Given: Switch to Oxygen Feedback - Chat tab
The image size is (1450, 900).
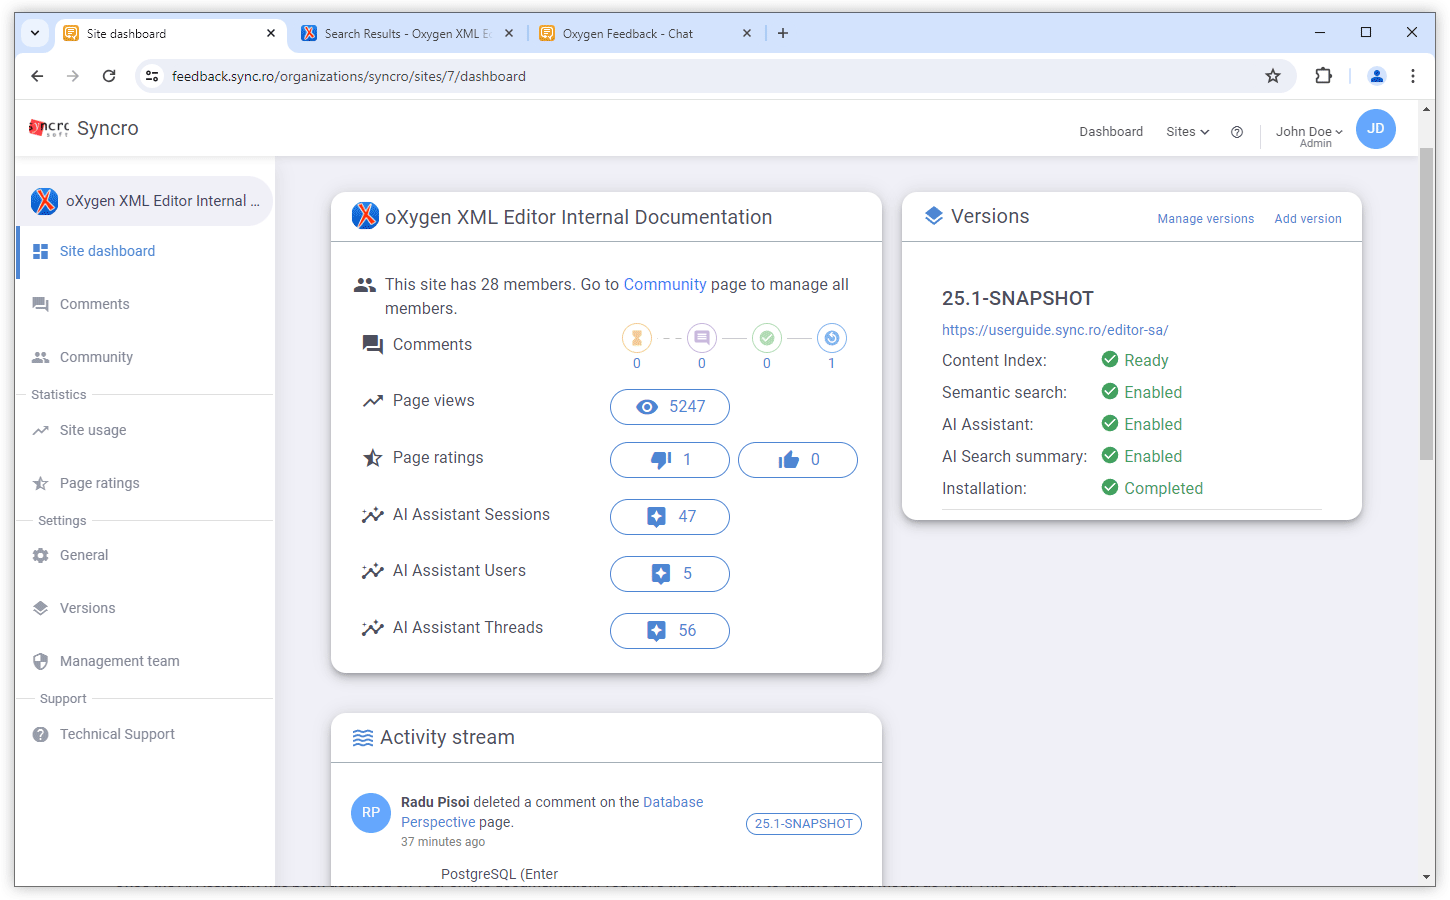Looking at the screenshot, I should click(x=646, y=34).
